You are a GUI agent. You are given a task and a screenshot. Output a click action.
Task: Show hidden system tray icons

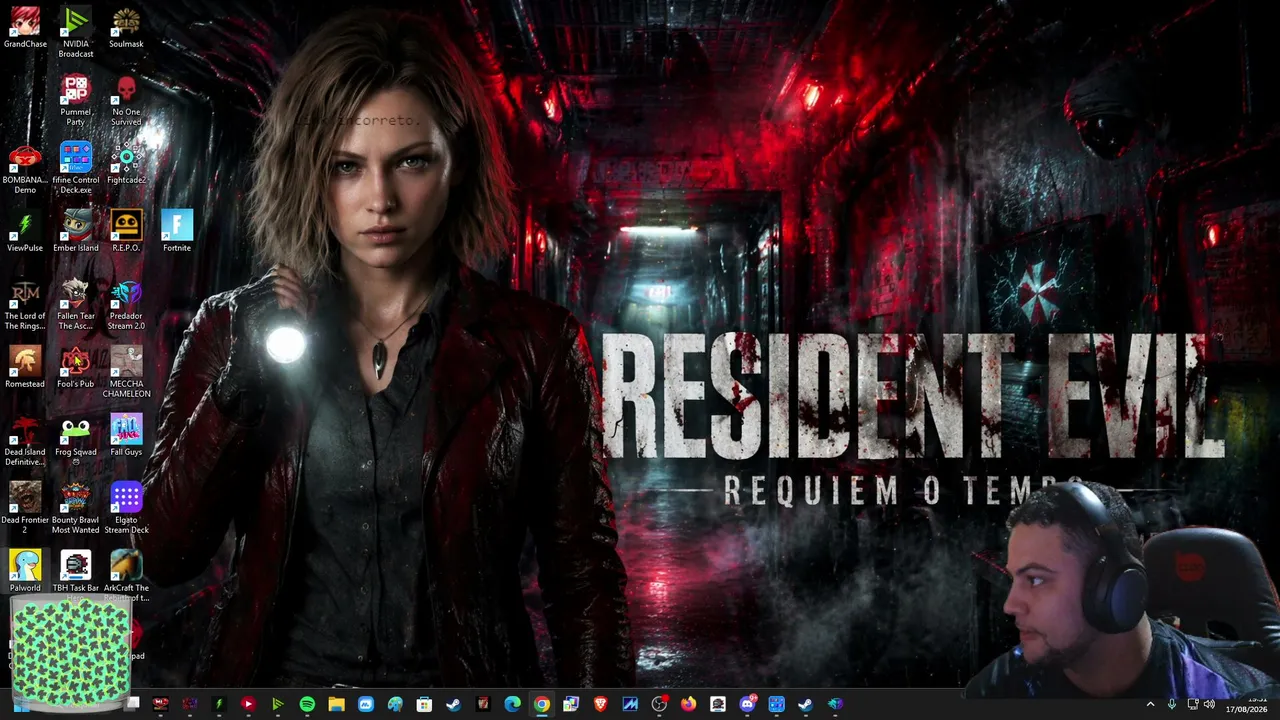(x=1150, y=704)
